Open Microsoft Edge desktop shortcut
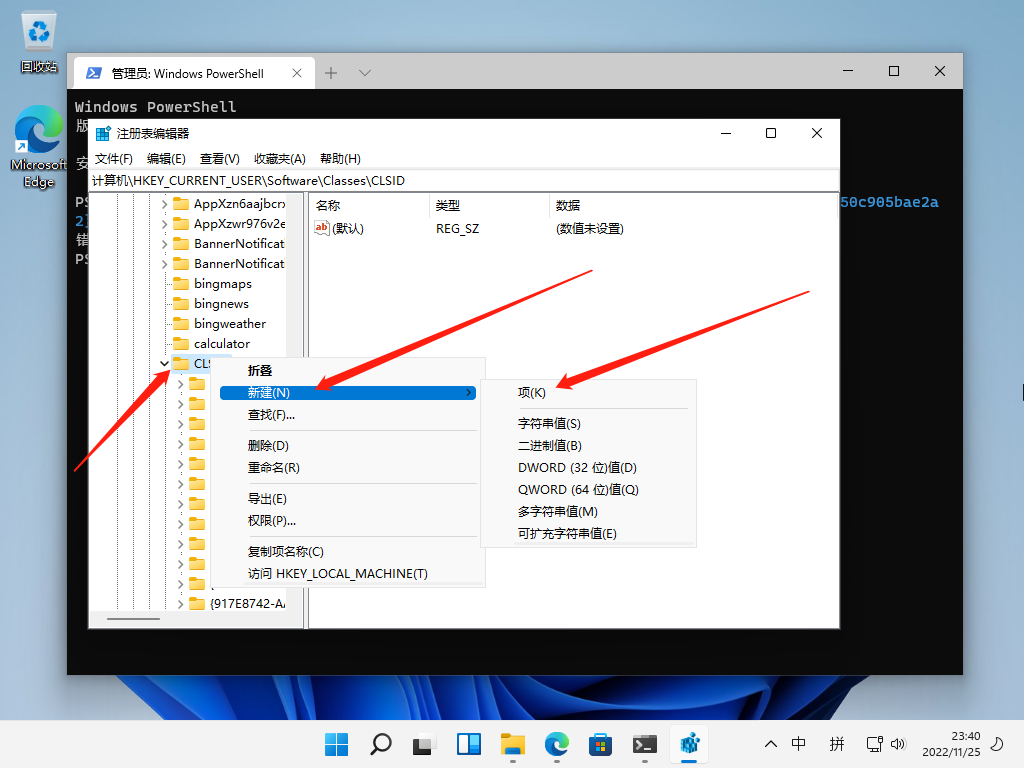1024x768 pixels. 39,146
